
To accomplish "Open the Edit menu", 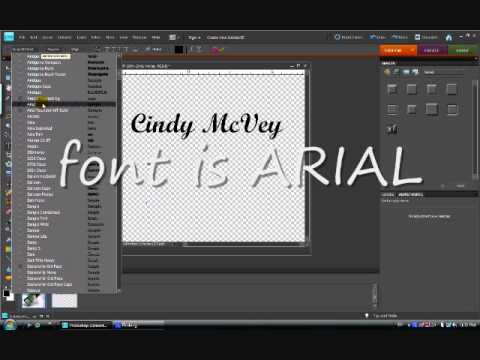I will coord(34,37).
